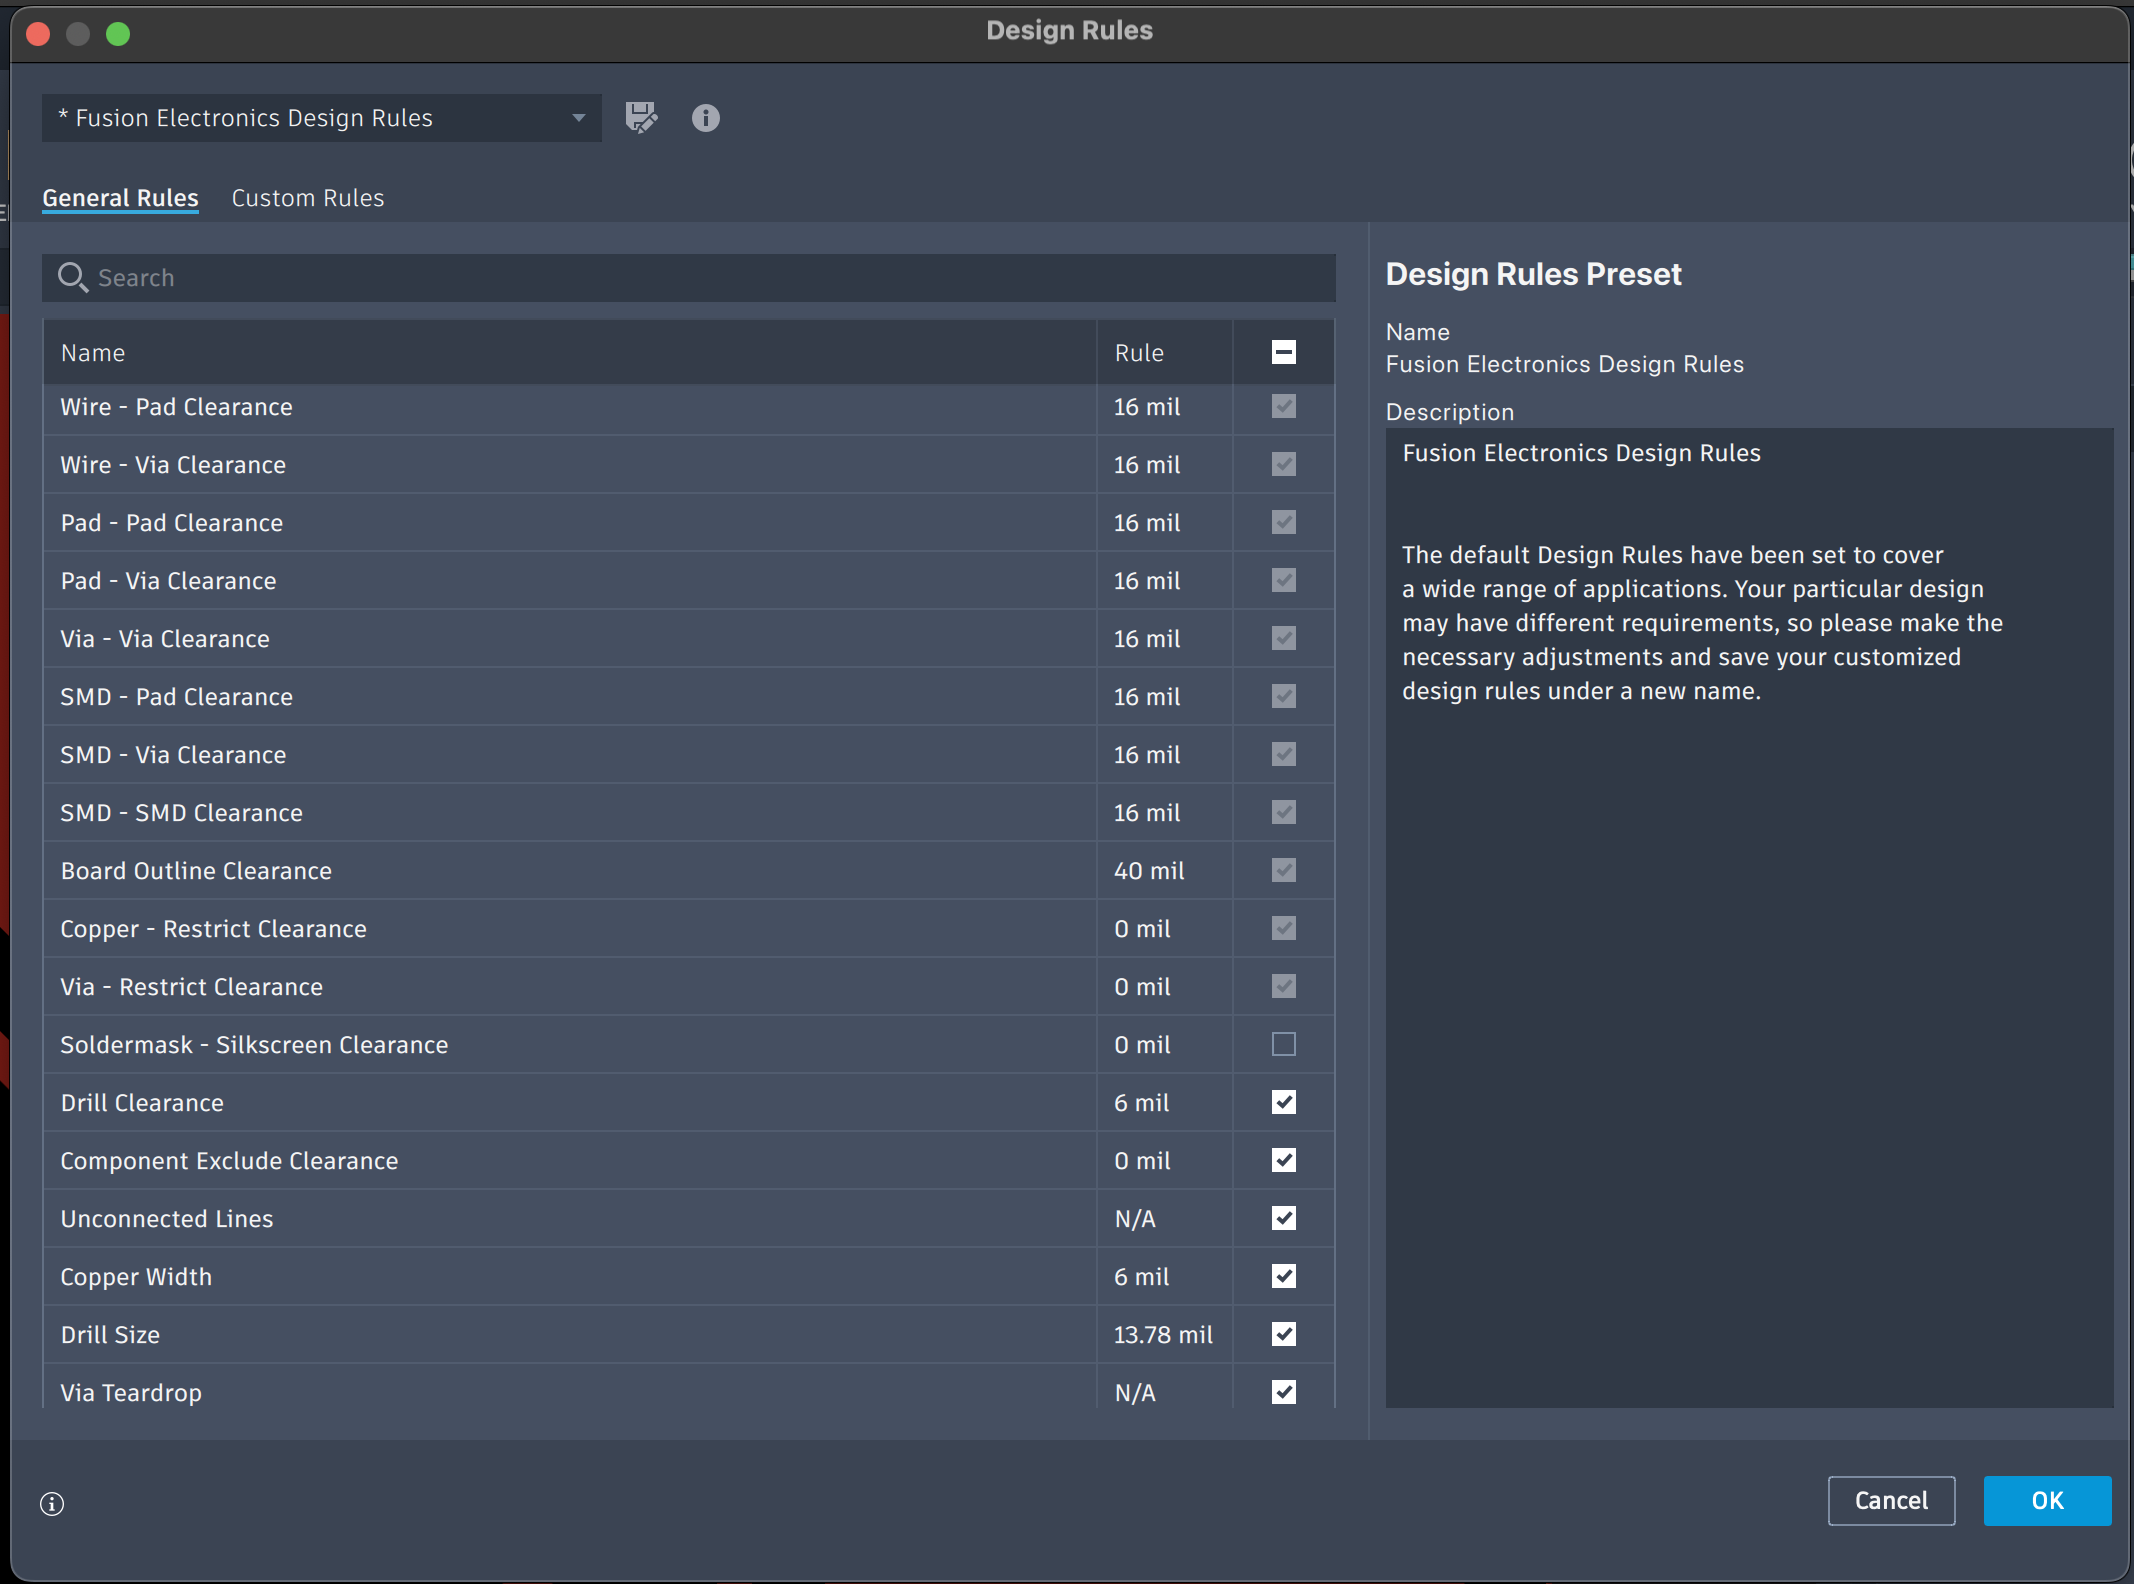Click into the rules Search field
2134x1584 pixels.
click(x=700, y=277)
